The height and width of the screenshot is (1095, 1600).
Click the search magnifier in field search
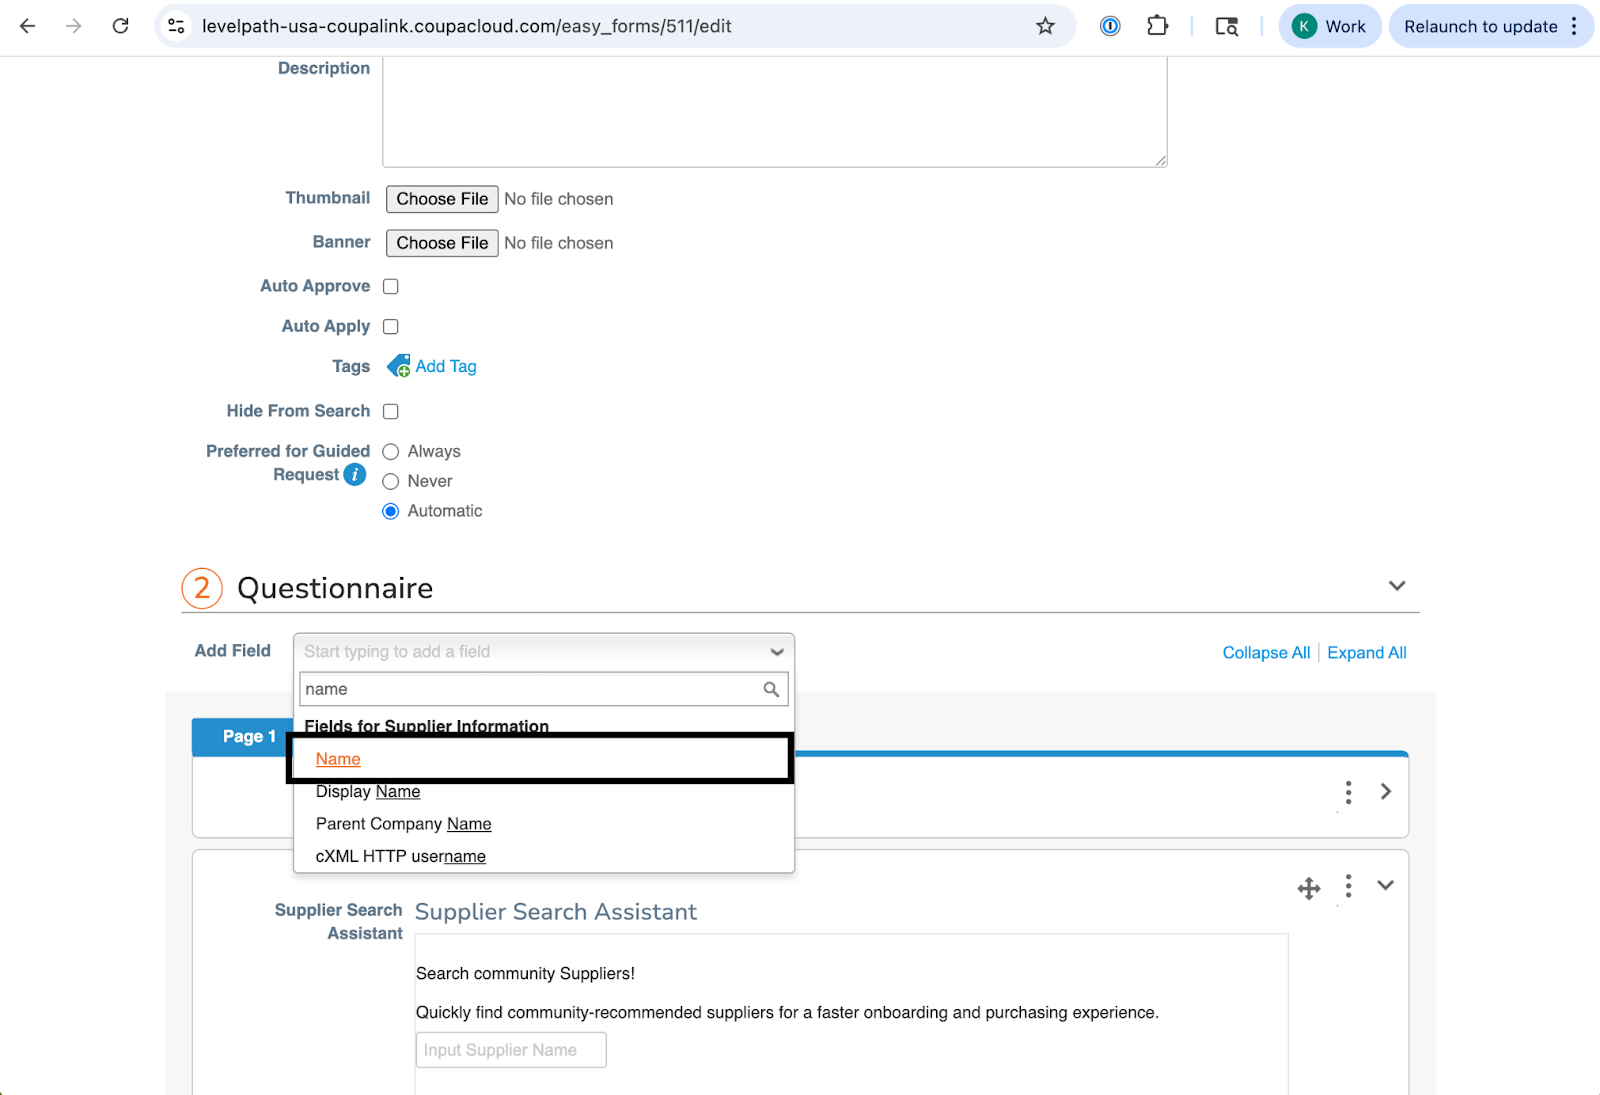pyautogui.click(x=771, y=689)
